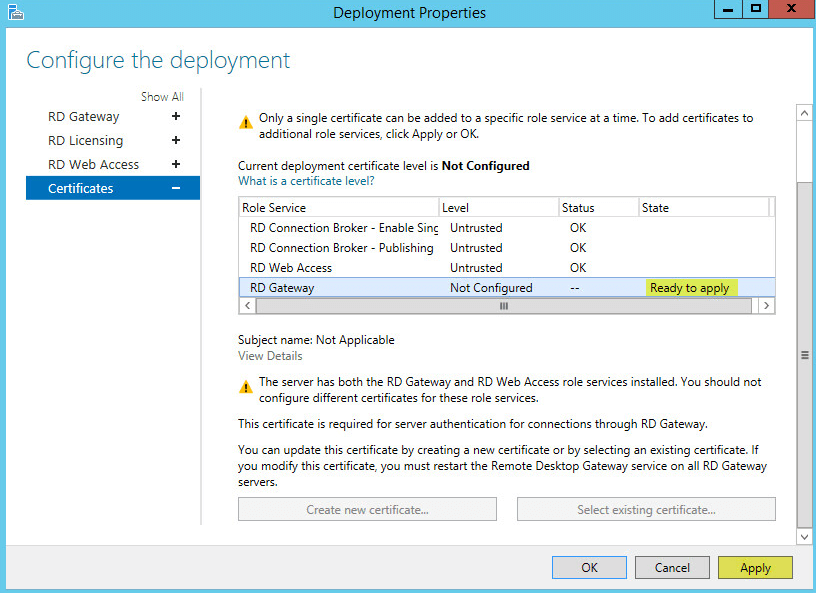Click the minus icon next to Certificates
This screenshot has height=593, width=816.
176,187
